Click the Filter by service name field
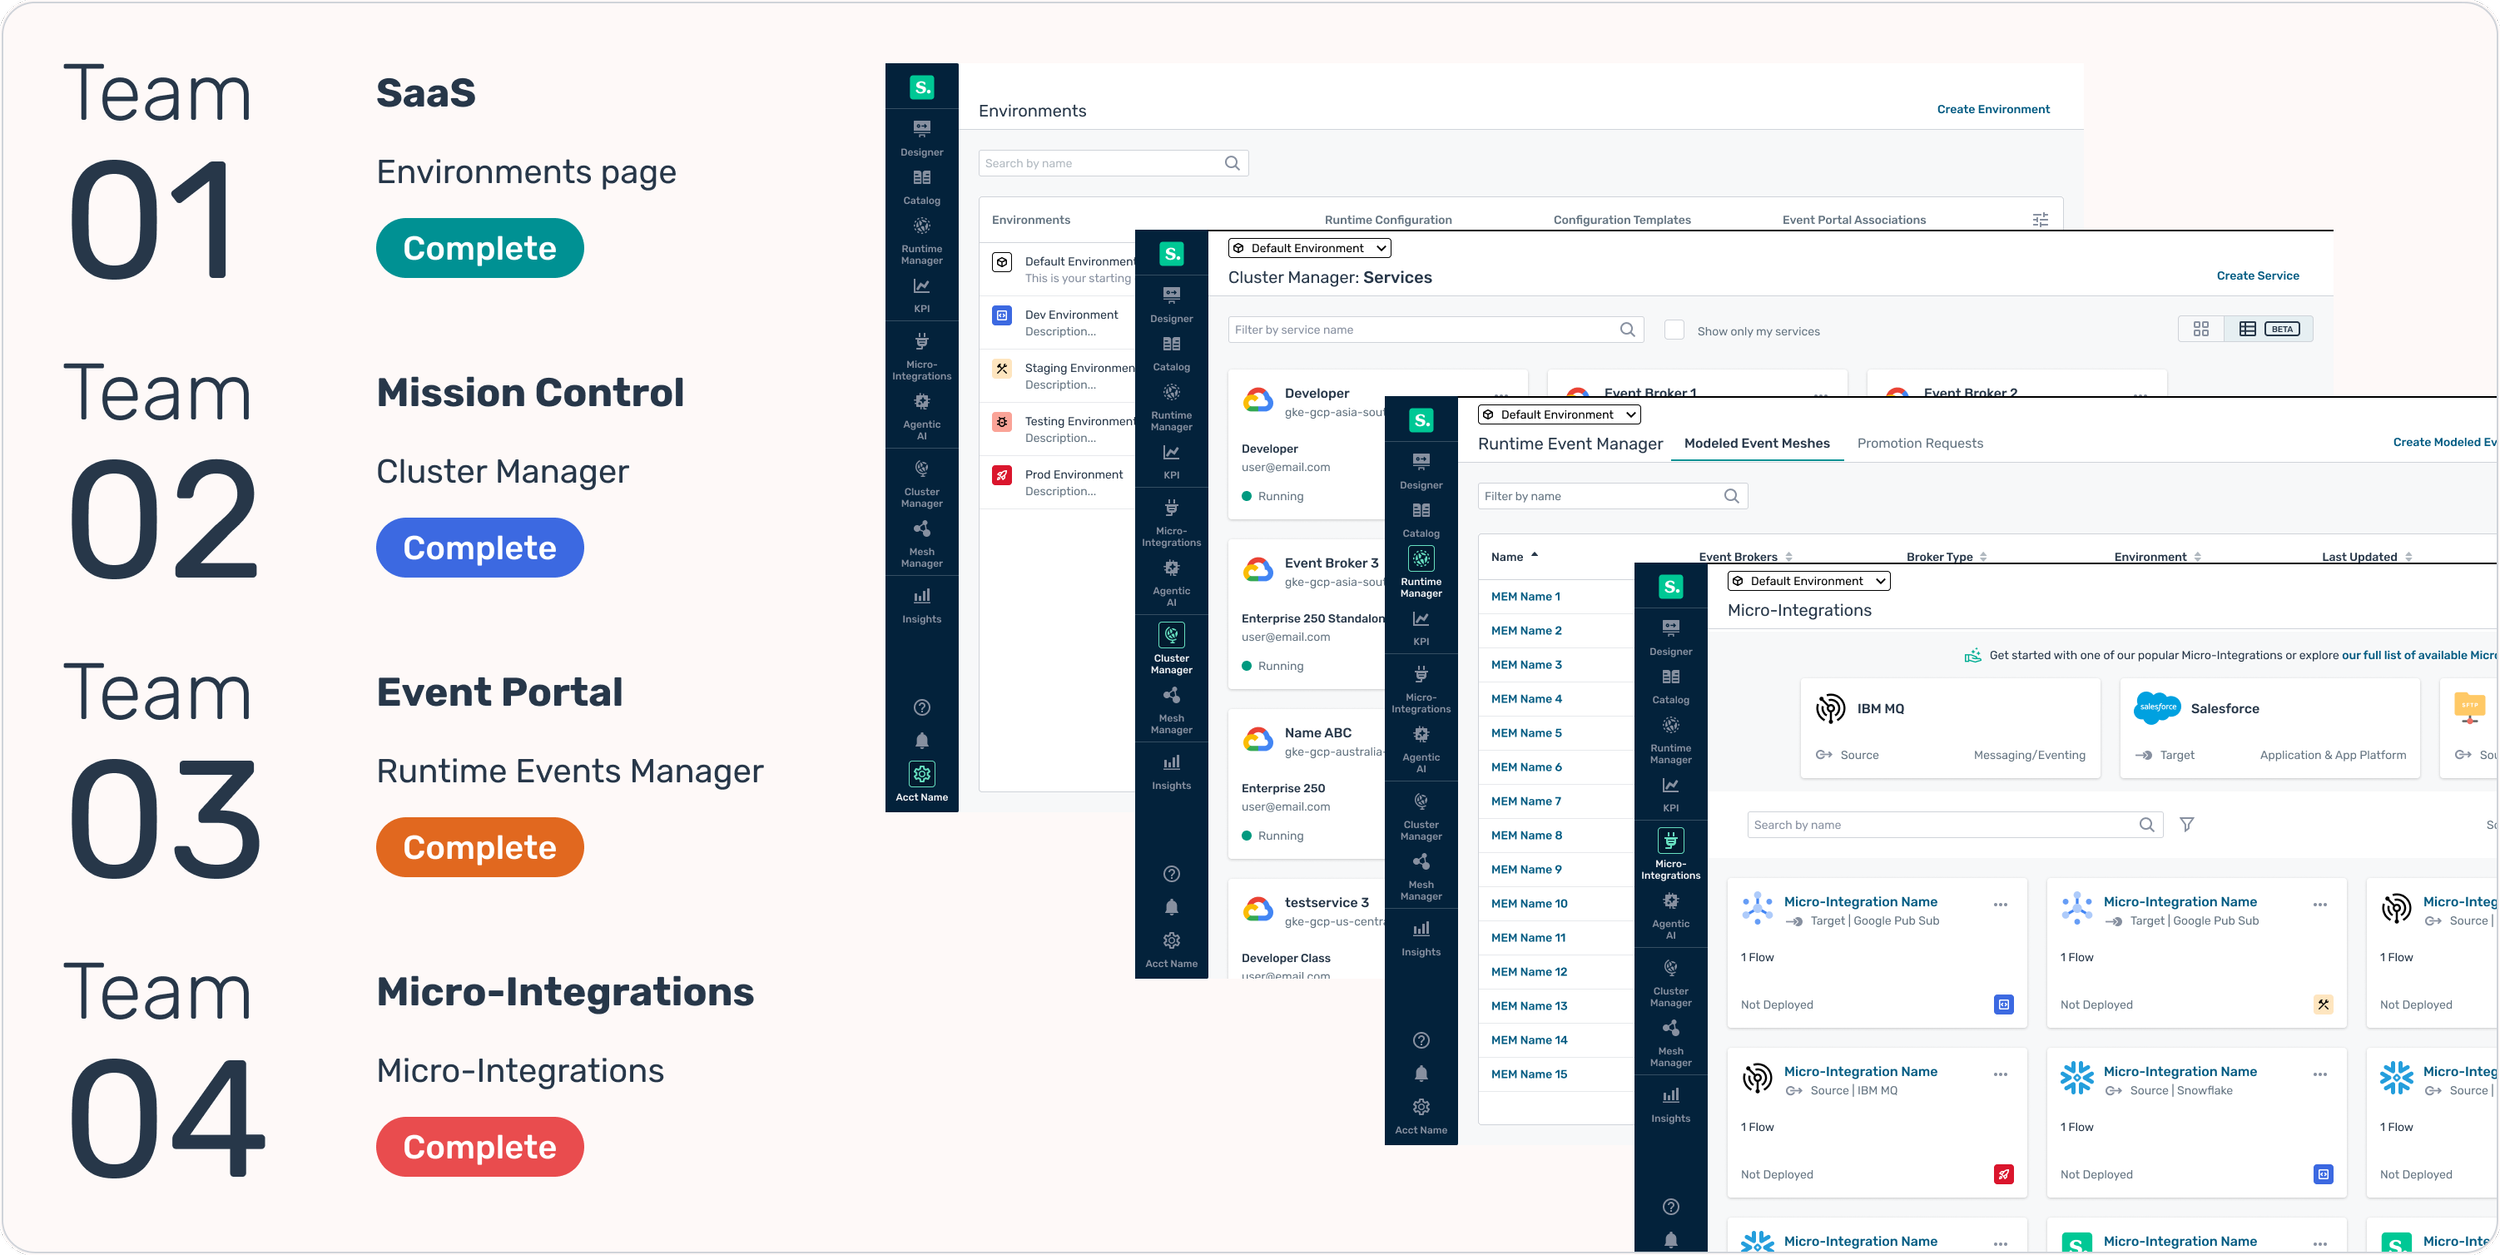 click(x=1420, y=330)
